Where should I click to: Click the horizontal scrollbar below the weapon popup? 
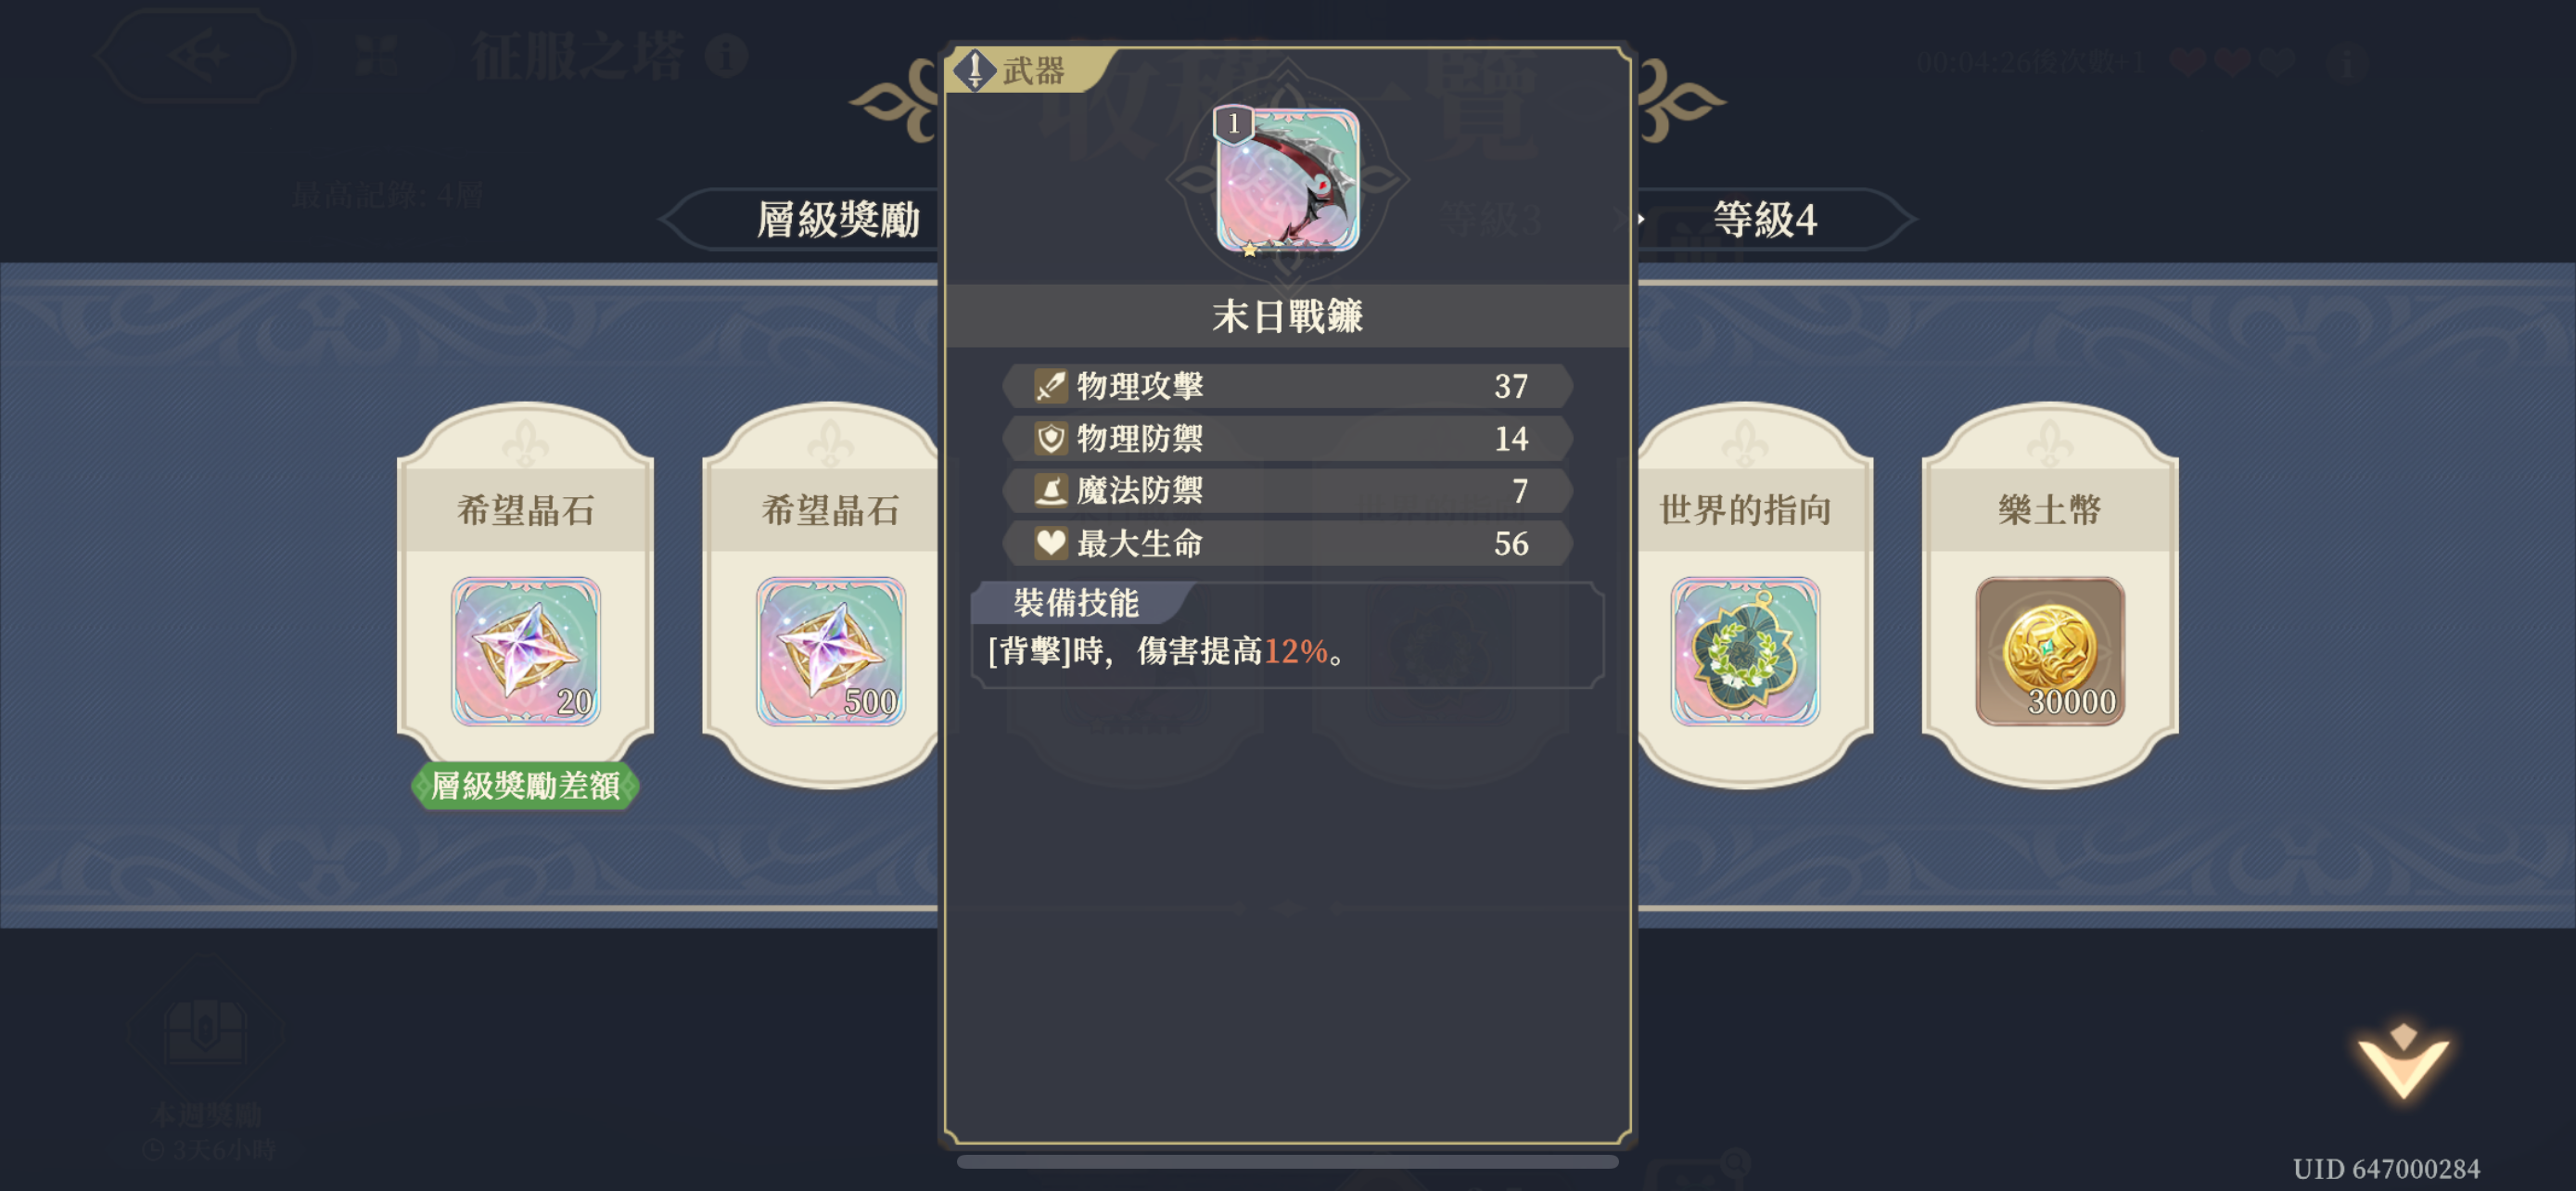(1287, 1162)
